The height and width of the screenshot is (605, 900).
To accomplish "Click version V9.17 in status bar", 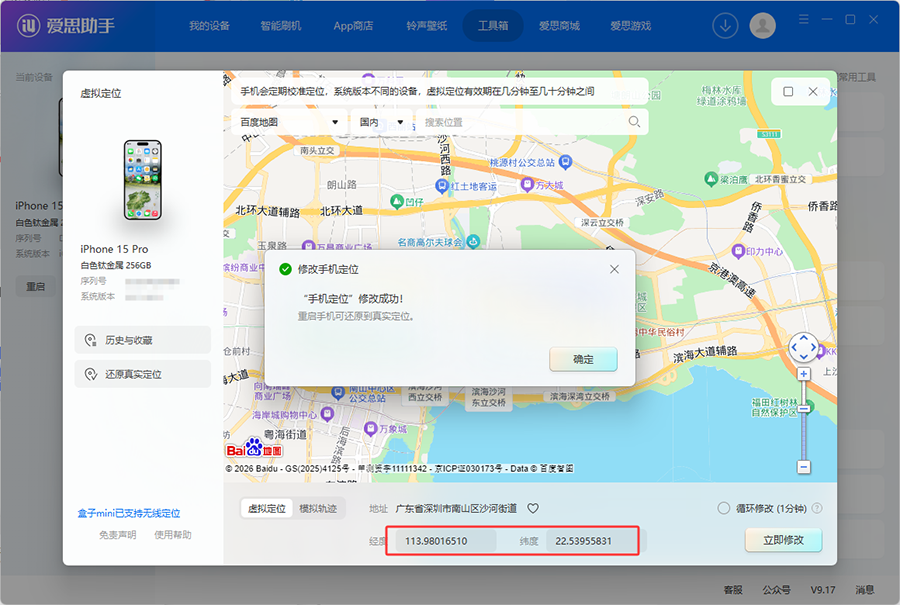I will pos(823,590).
